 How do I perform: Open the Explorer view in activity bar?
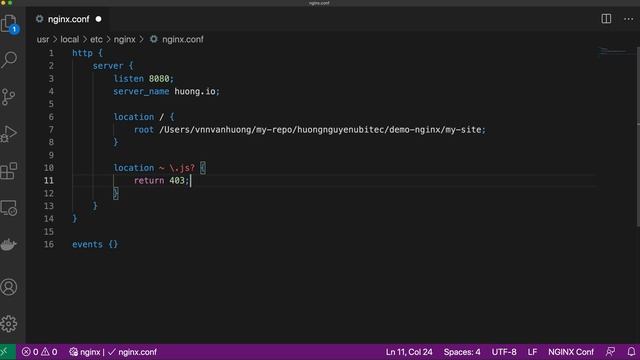pyautogui.click(x=9, y=24)
